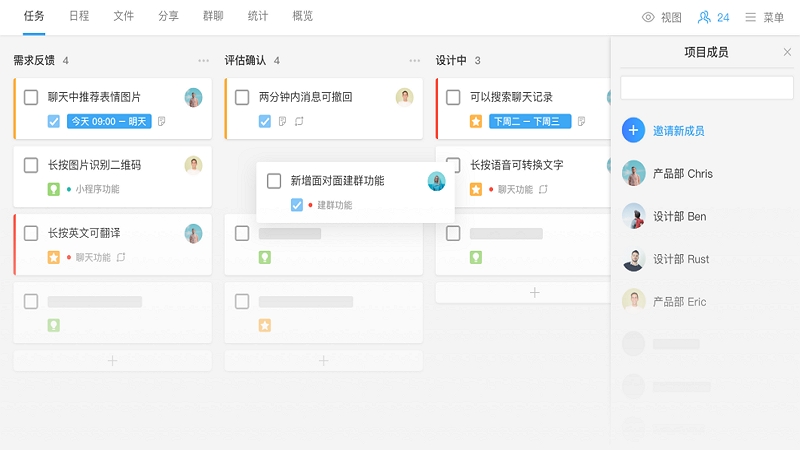800x450 pixels.
Task: Check off task 长按英文可翻译
Action: click(x=31, y=233)
